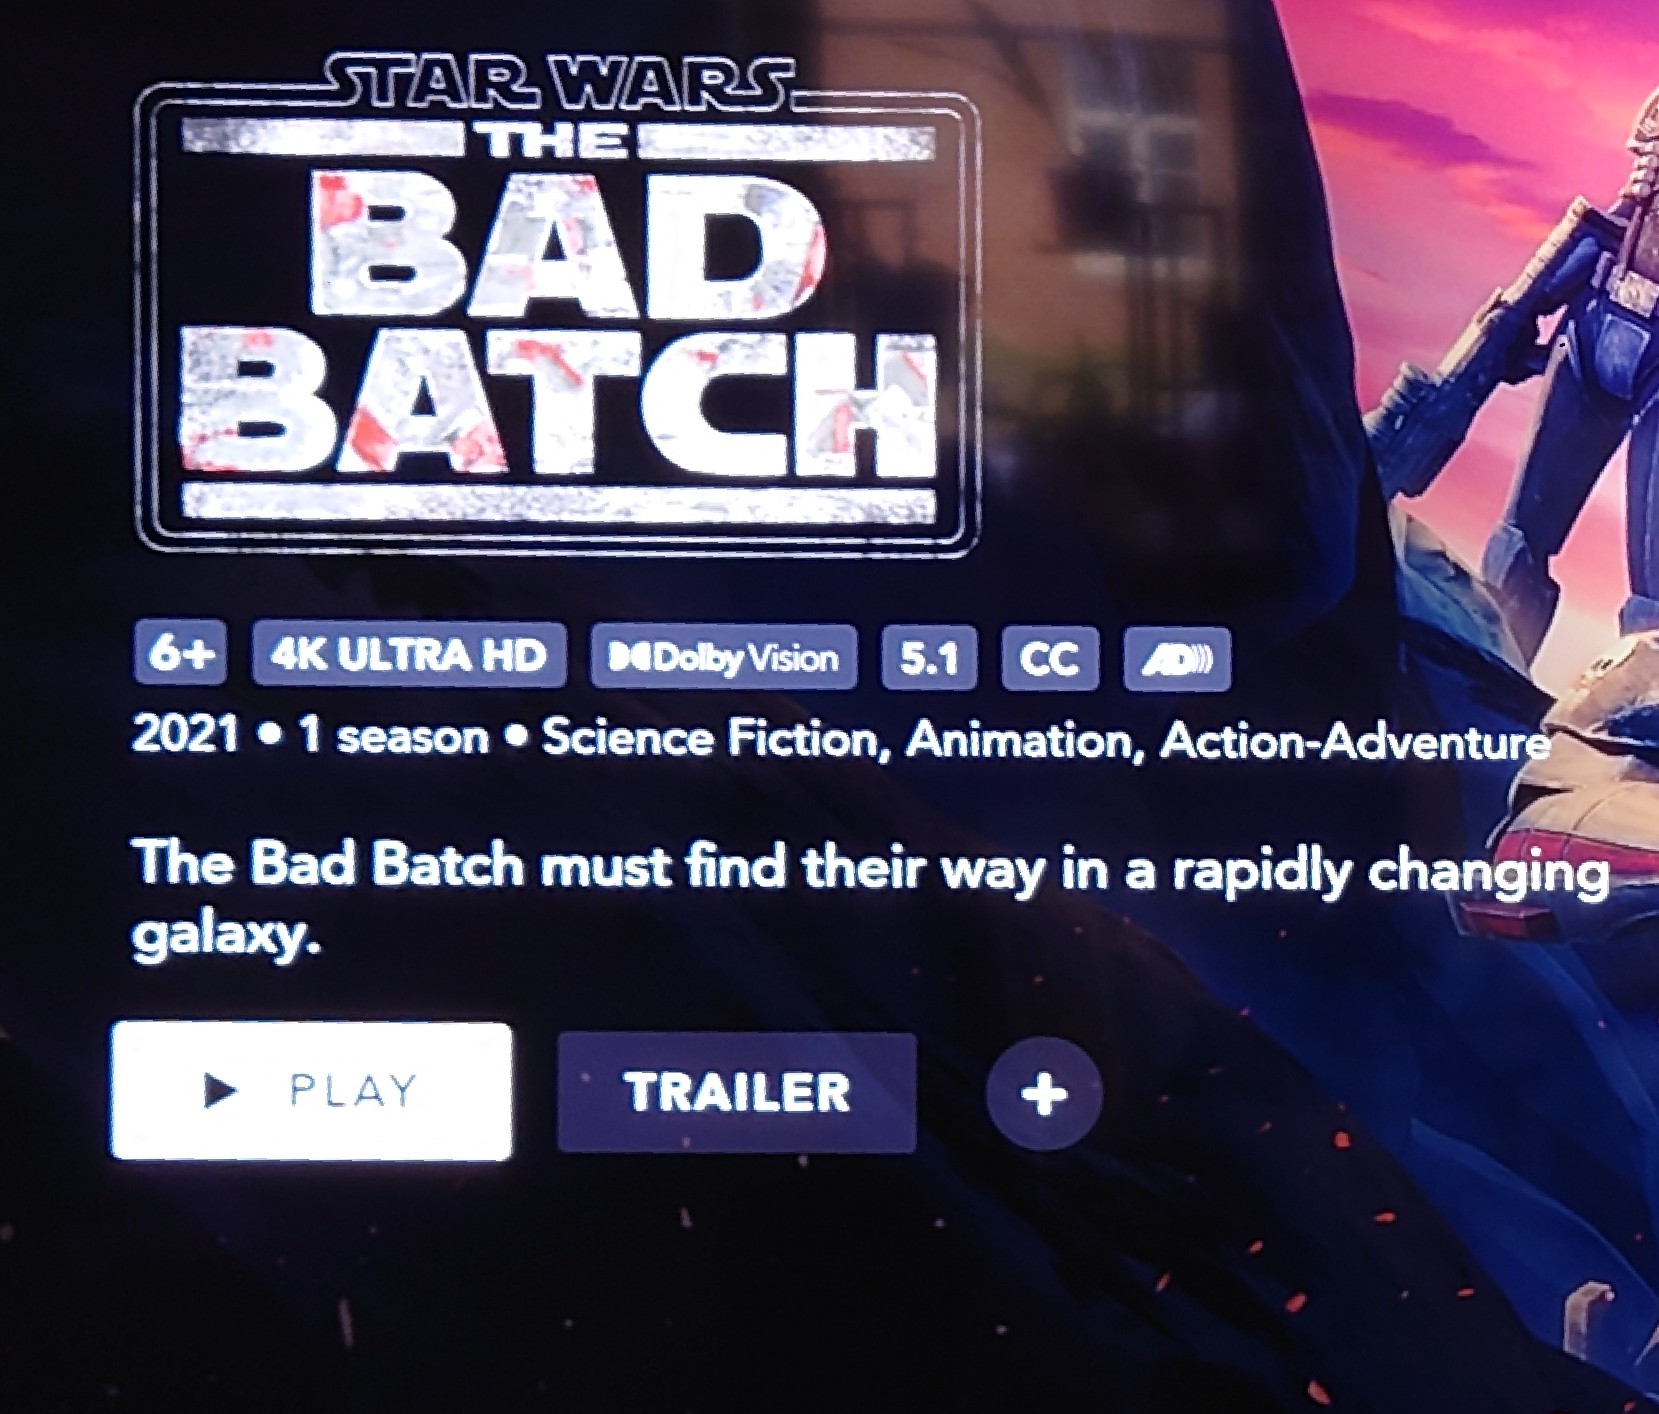
Task: Click the play triangle icon
Action: click(219, 1089)
